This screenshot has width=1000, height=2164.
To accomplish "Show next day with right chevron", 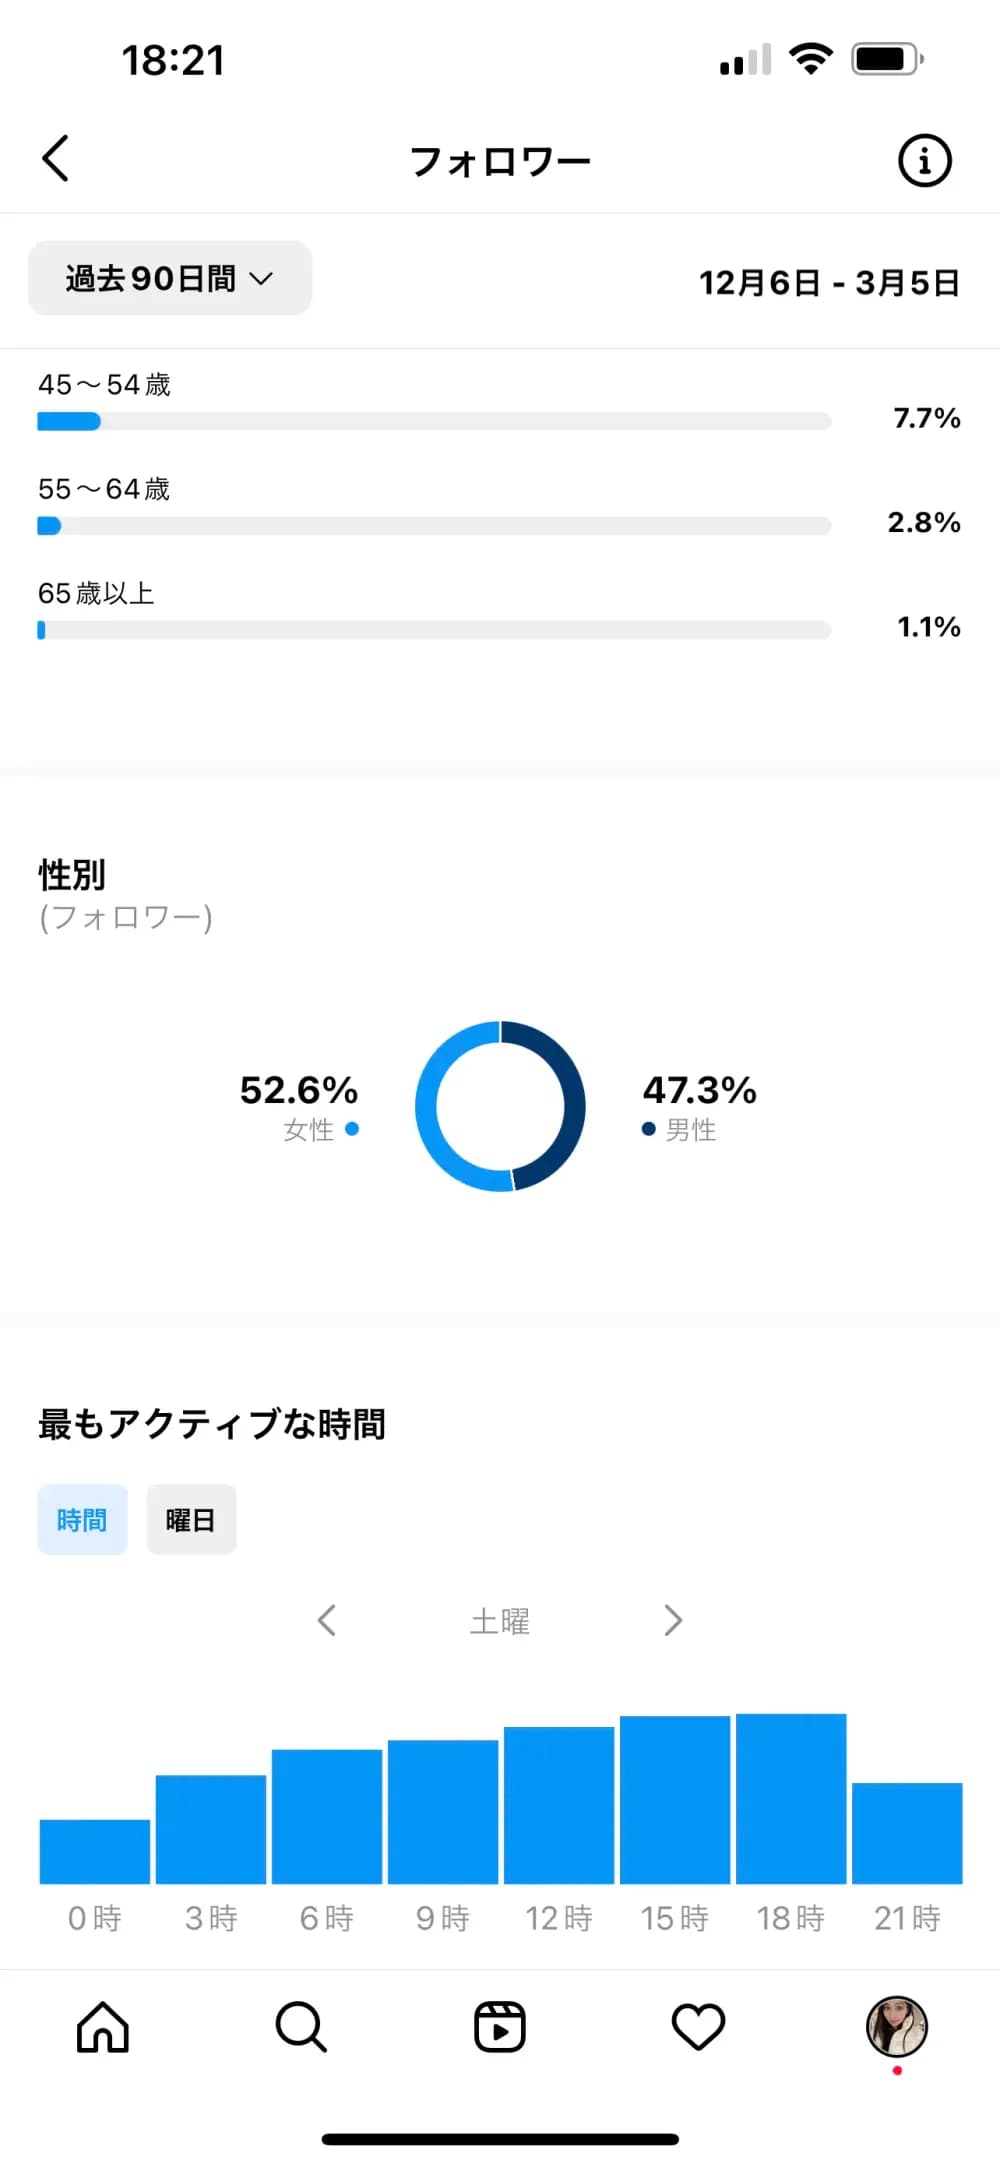I will click(673, 1620).
